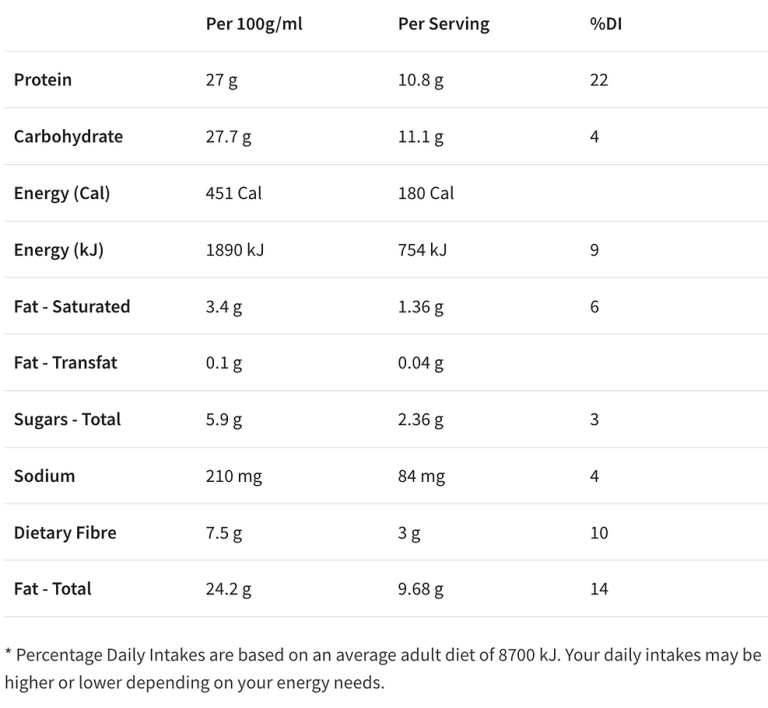The width and height of the screenshot is (768, 708).
Task: Click the "Per Serving" column header
Action: [443, 24]
